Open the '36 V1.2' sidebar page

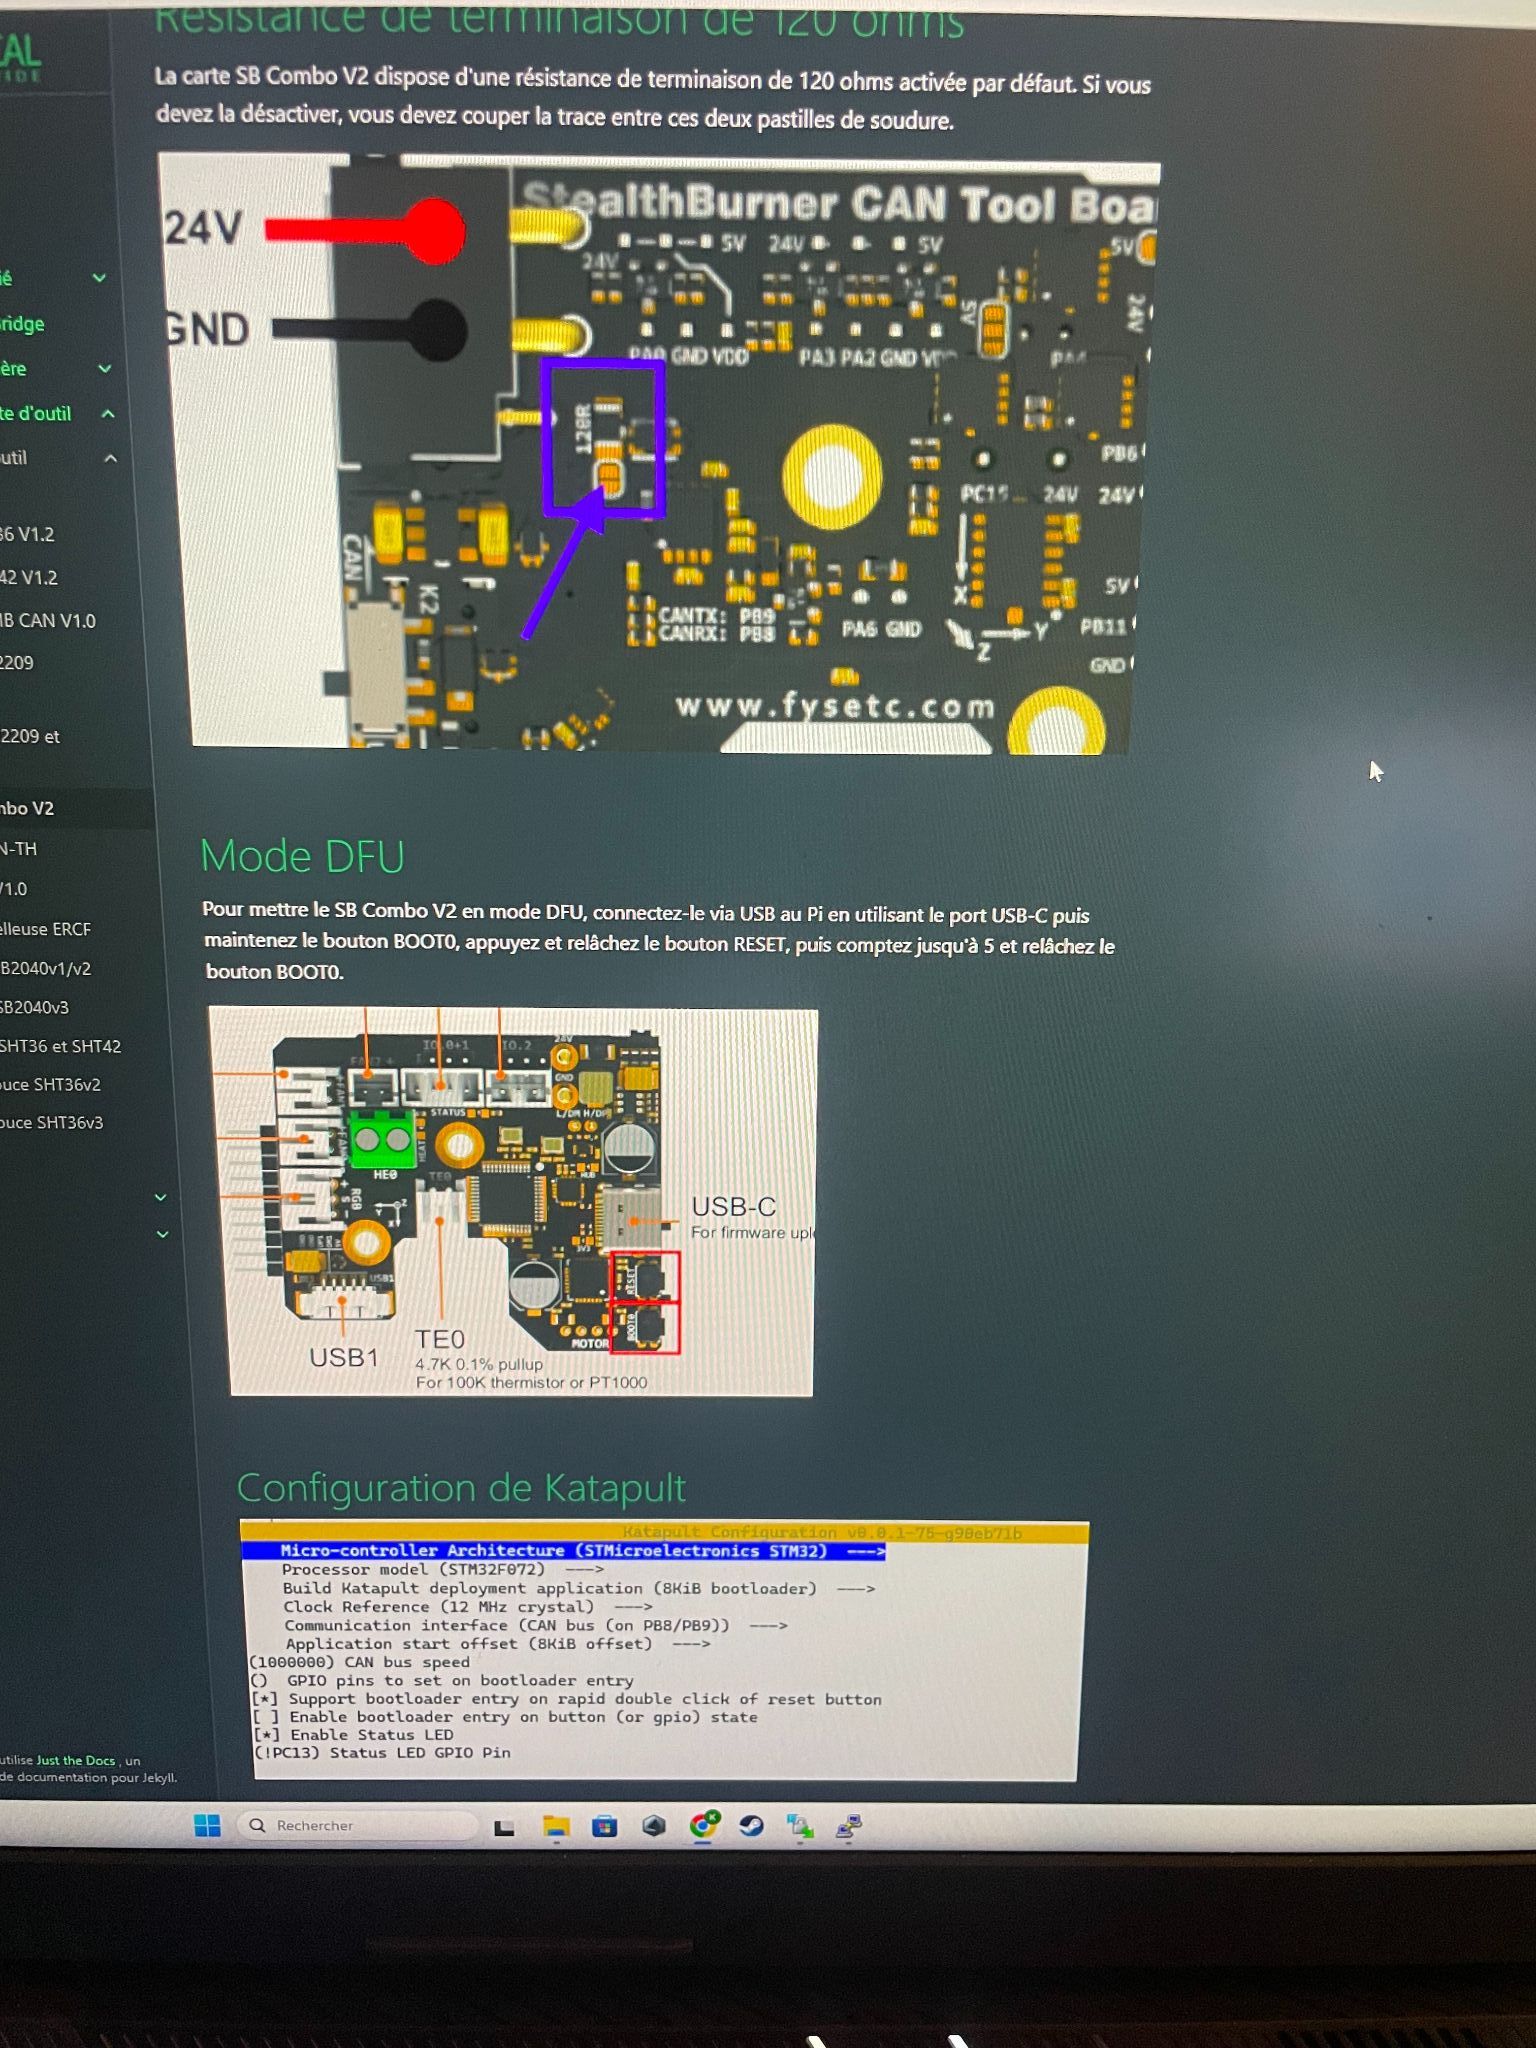(x=27, y=534)
